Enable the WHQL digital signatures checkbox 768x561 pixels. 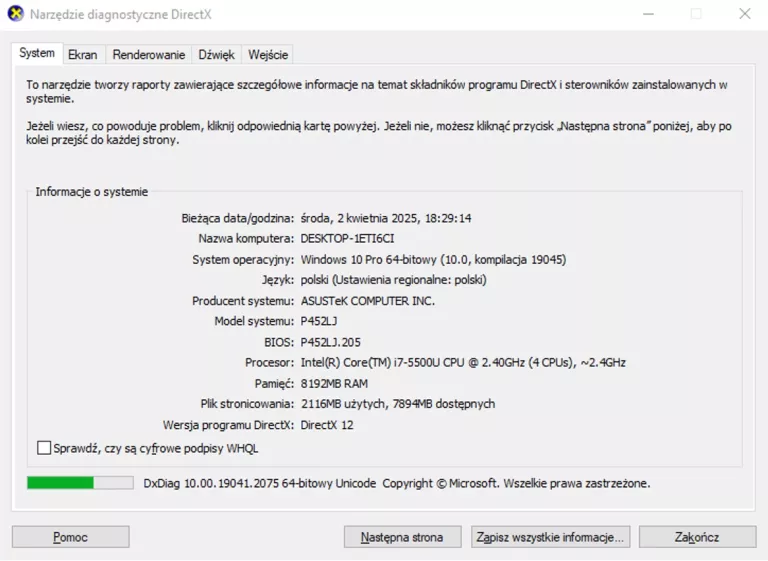coord(44,448)
